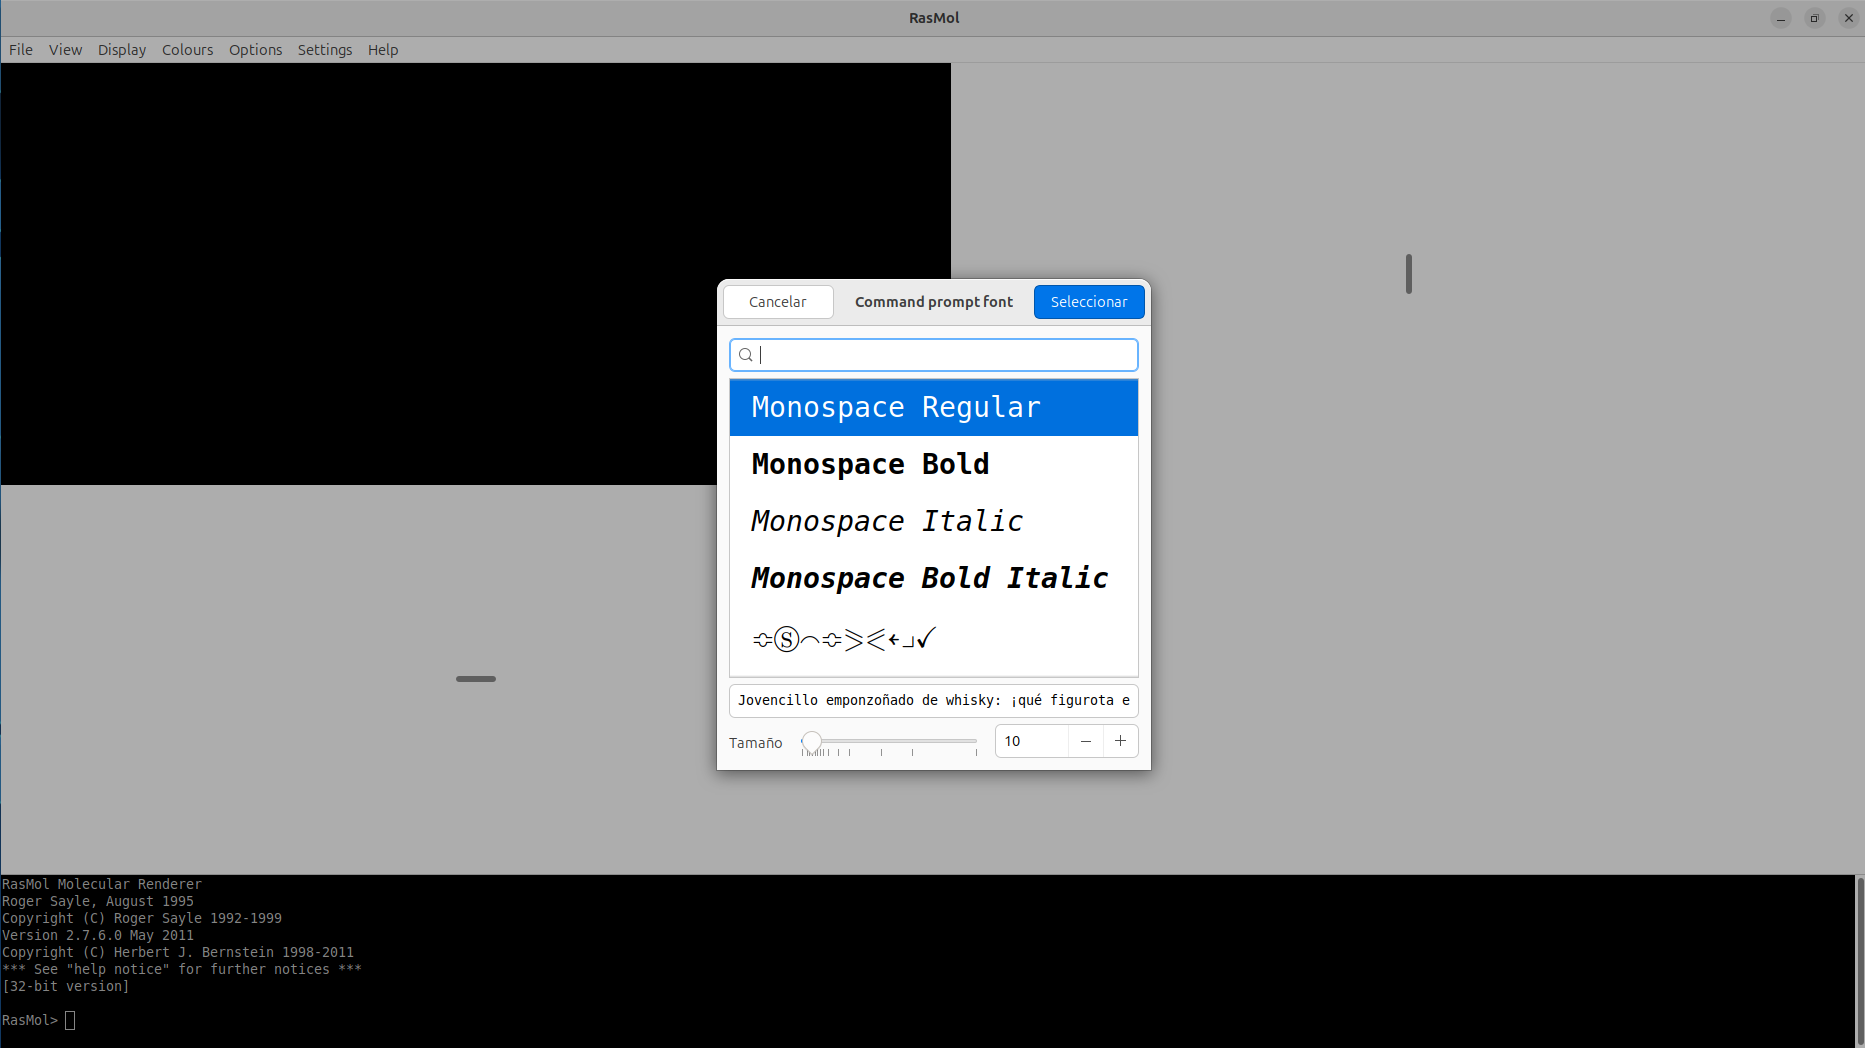Click the search magnifier icon
Screen dimensions: 1865x1048
coord(746,355)
